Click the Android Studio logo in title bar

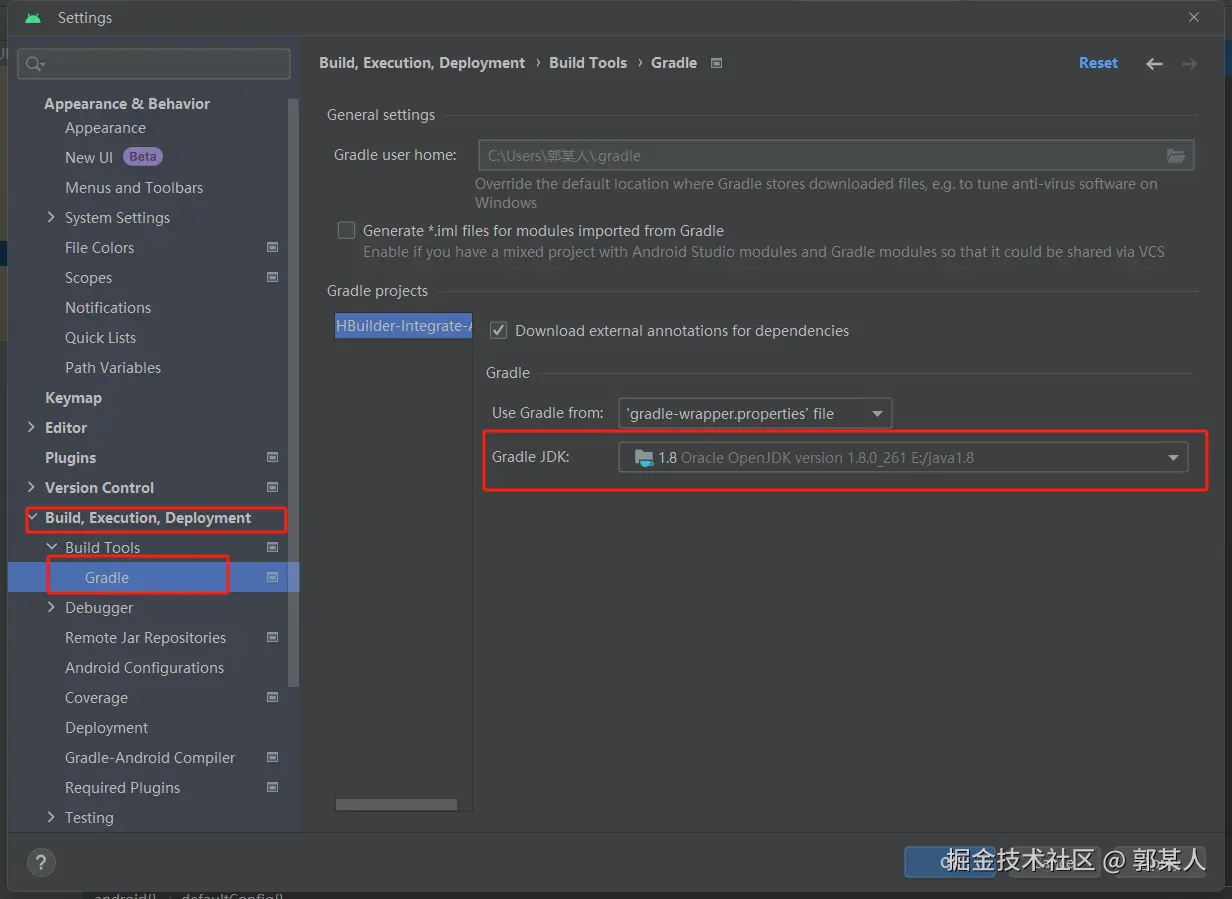pos(33,18)
